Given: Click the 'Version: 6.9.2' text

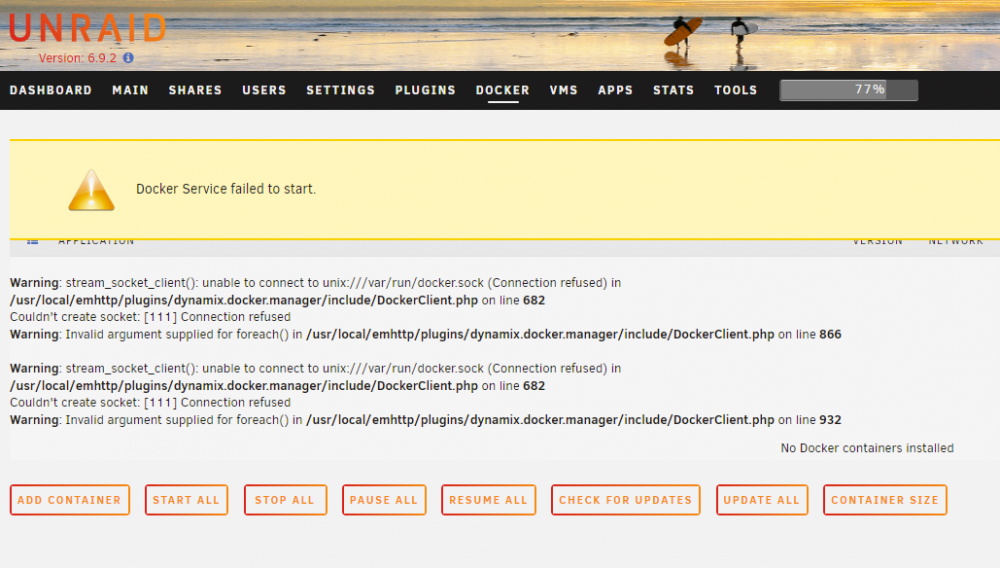Looking at the screenshot, I should pyautogui.click(x=78, y=58).
